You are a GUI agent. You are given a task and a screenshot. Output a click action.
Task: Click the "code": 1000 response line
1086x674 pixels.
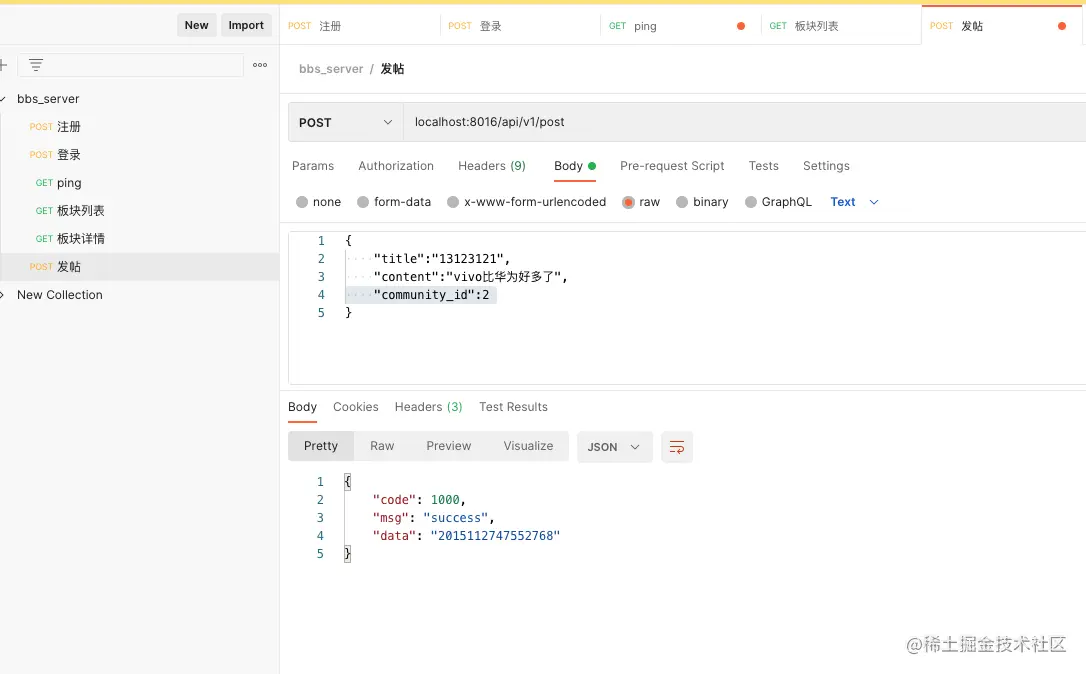(x=419, y=500)
